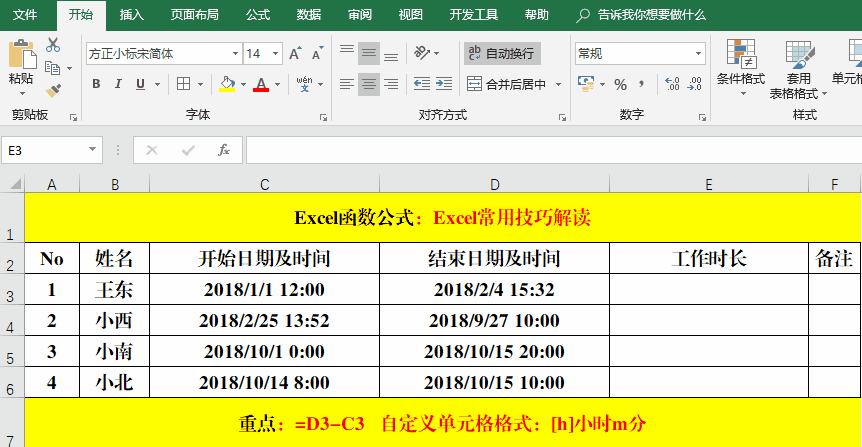
Task: Apply comma style number format
Action: (642, 84)
